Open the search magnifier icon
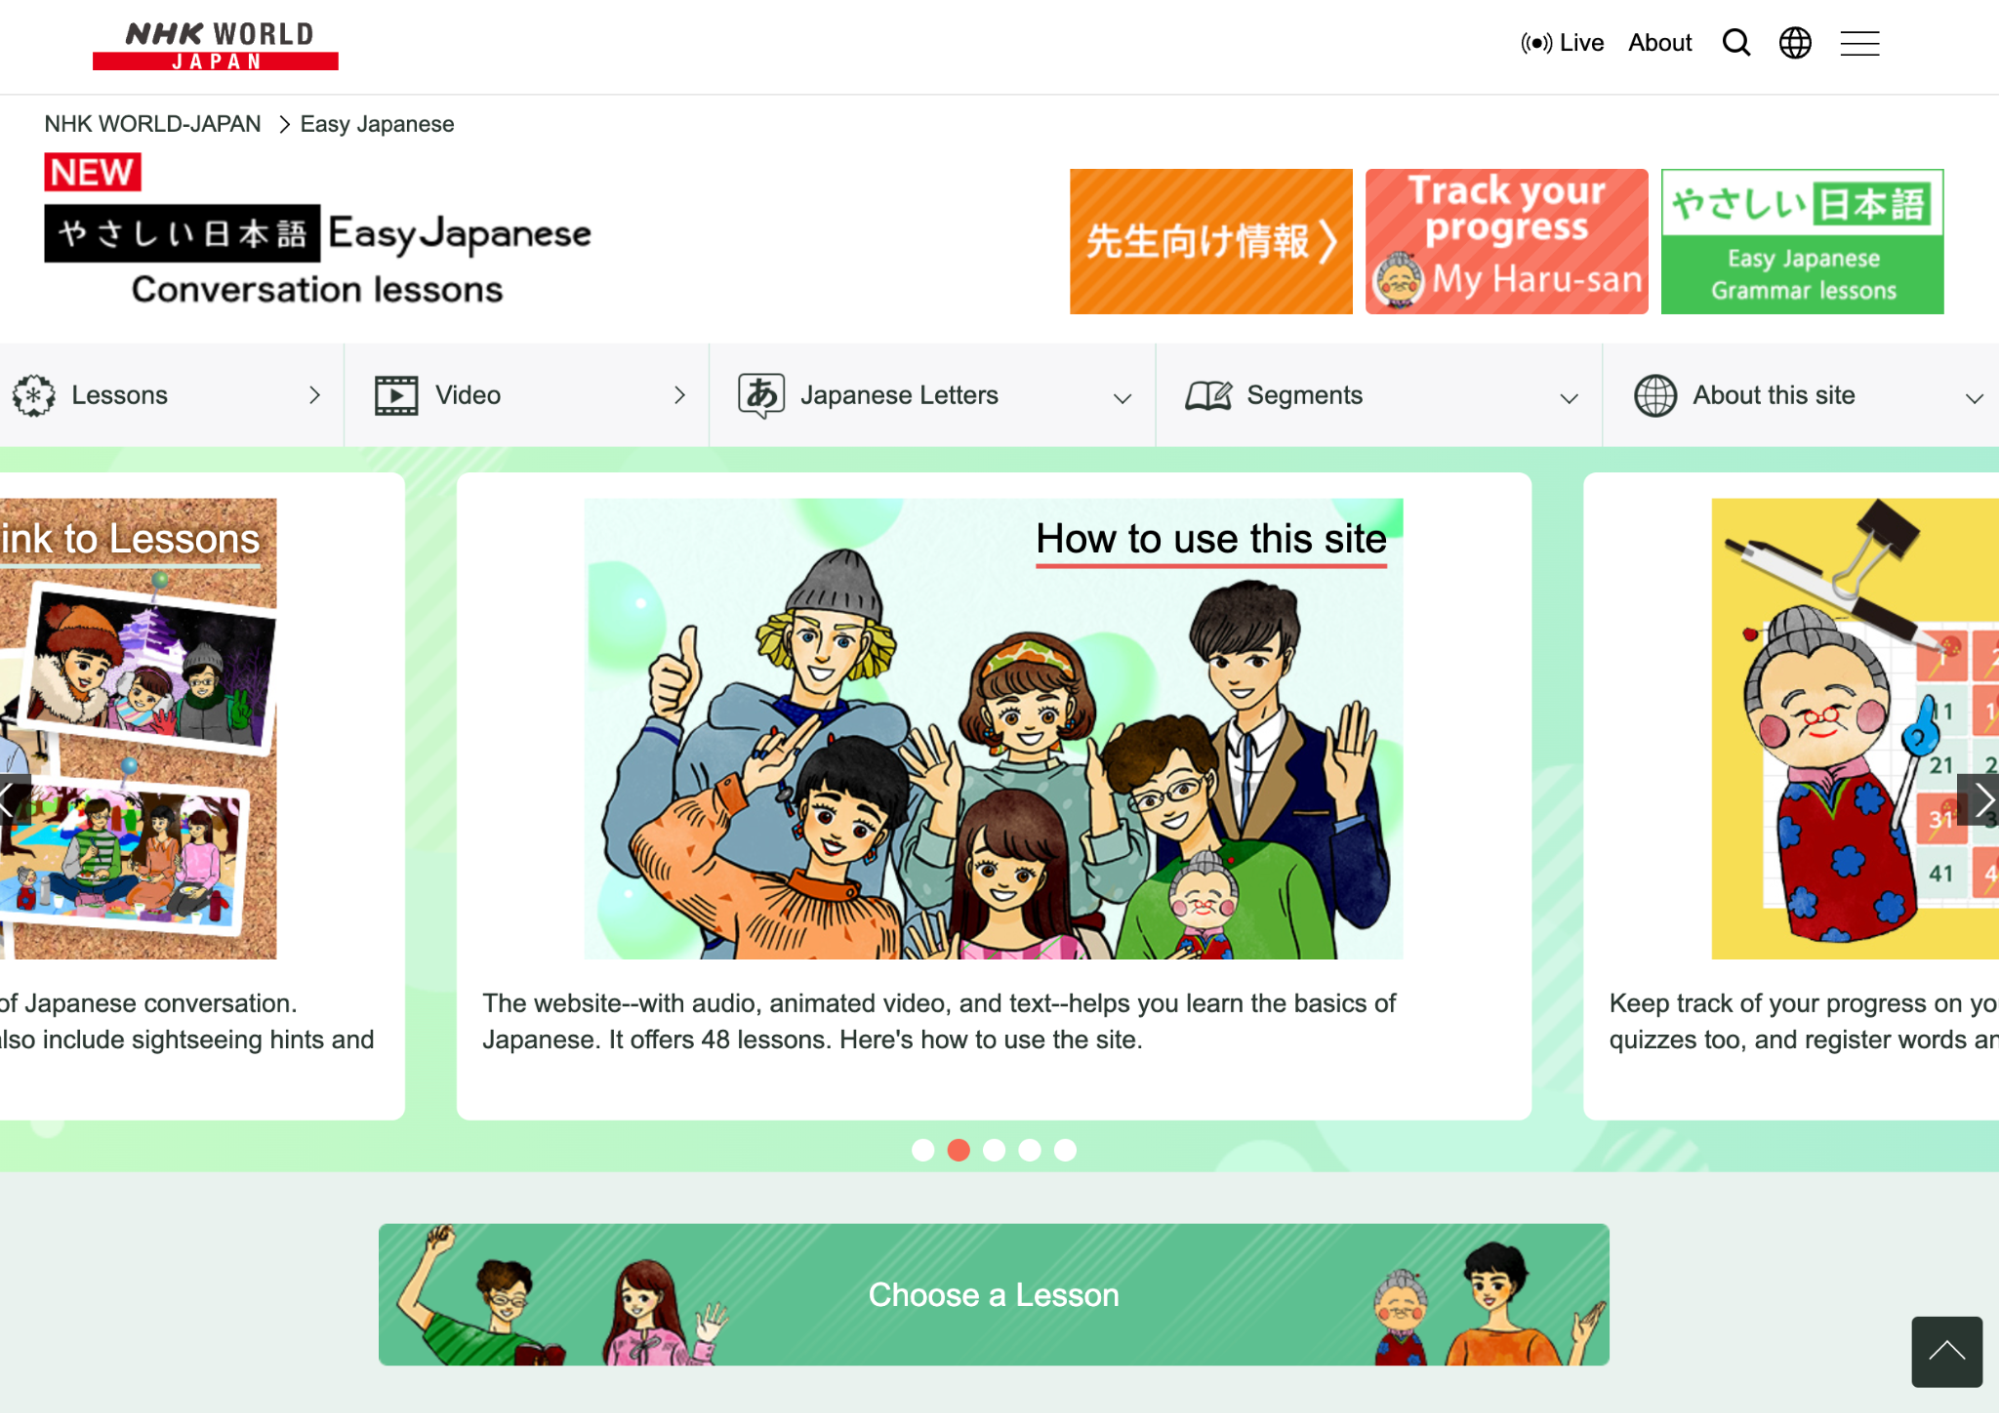The image size is (1999, 1414). click(1736, 43)
